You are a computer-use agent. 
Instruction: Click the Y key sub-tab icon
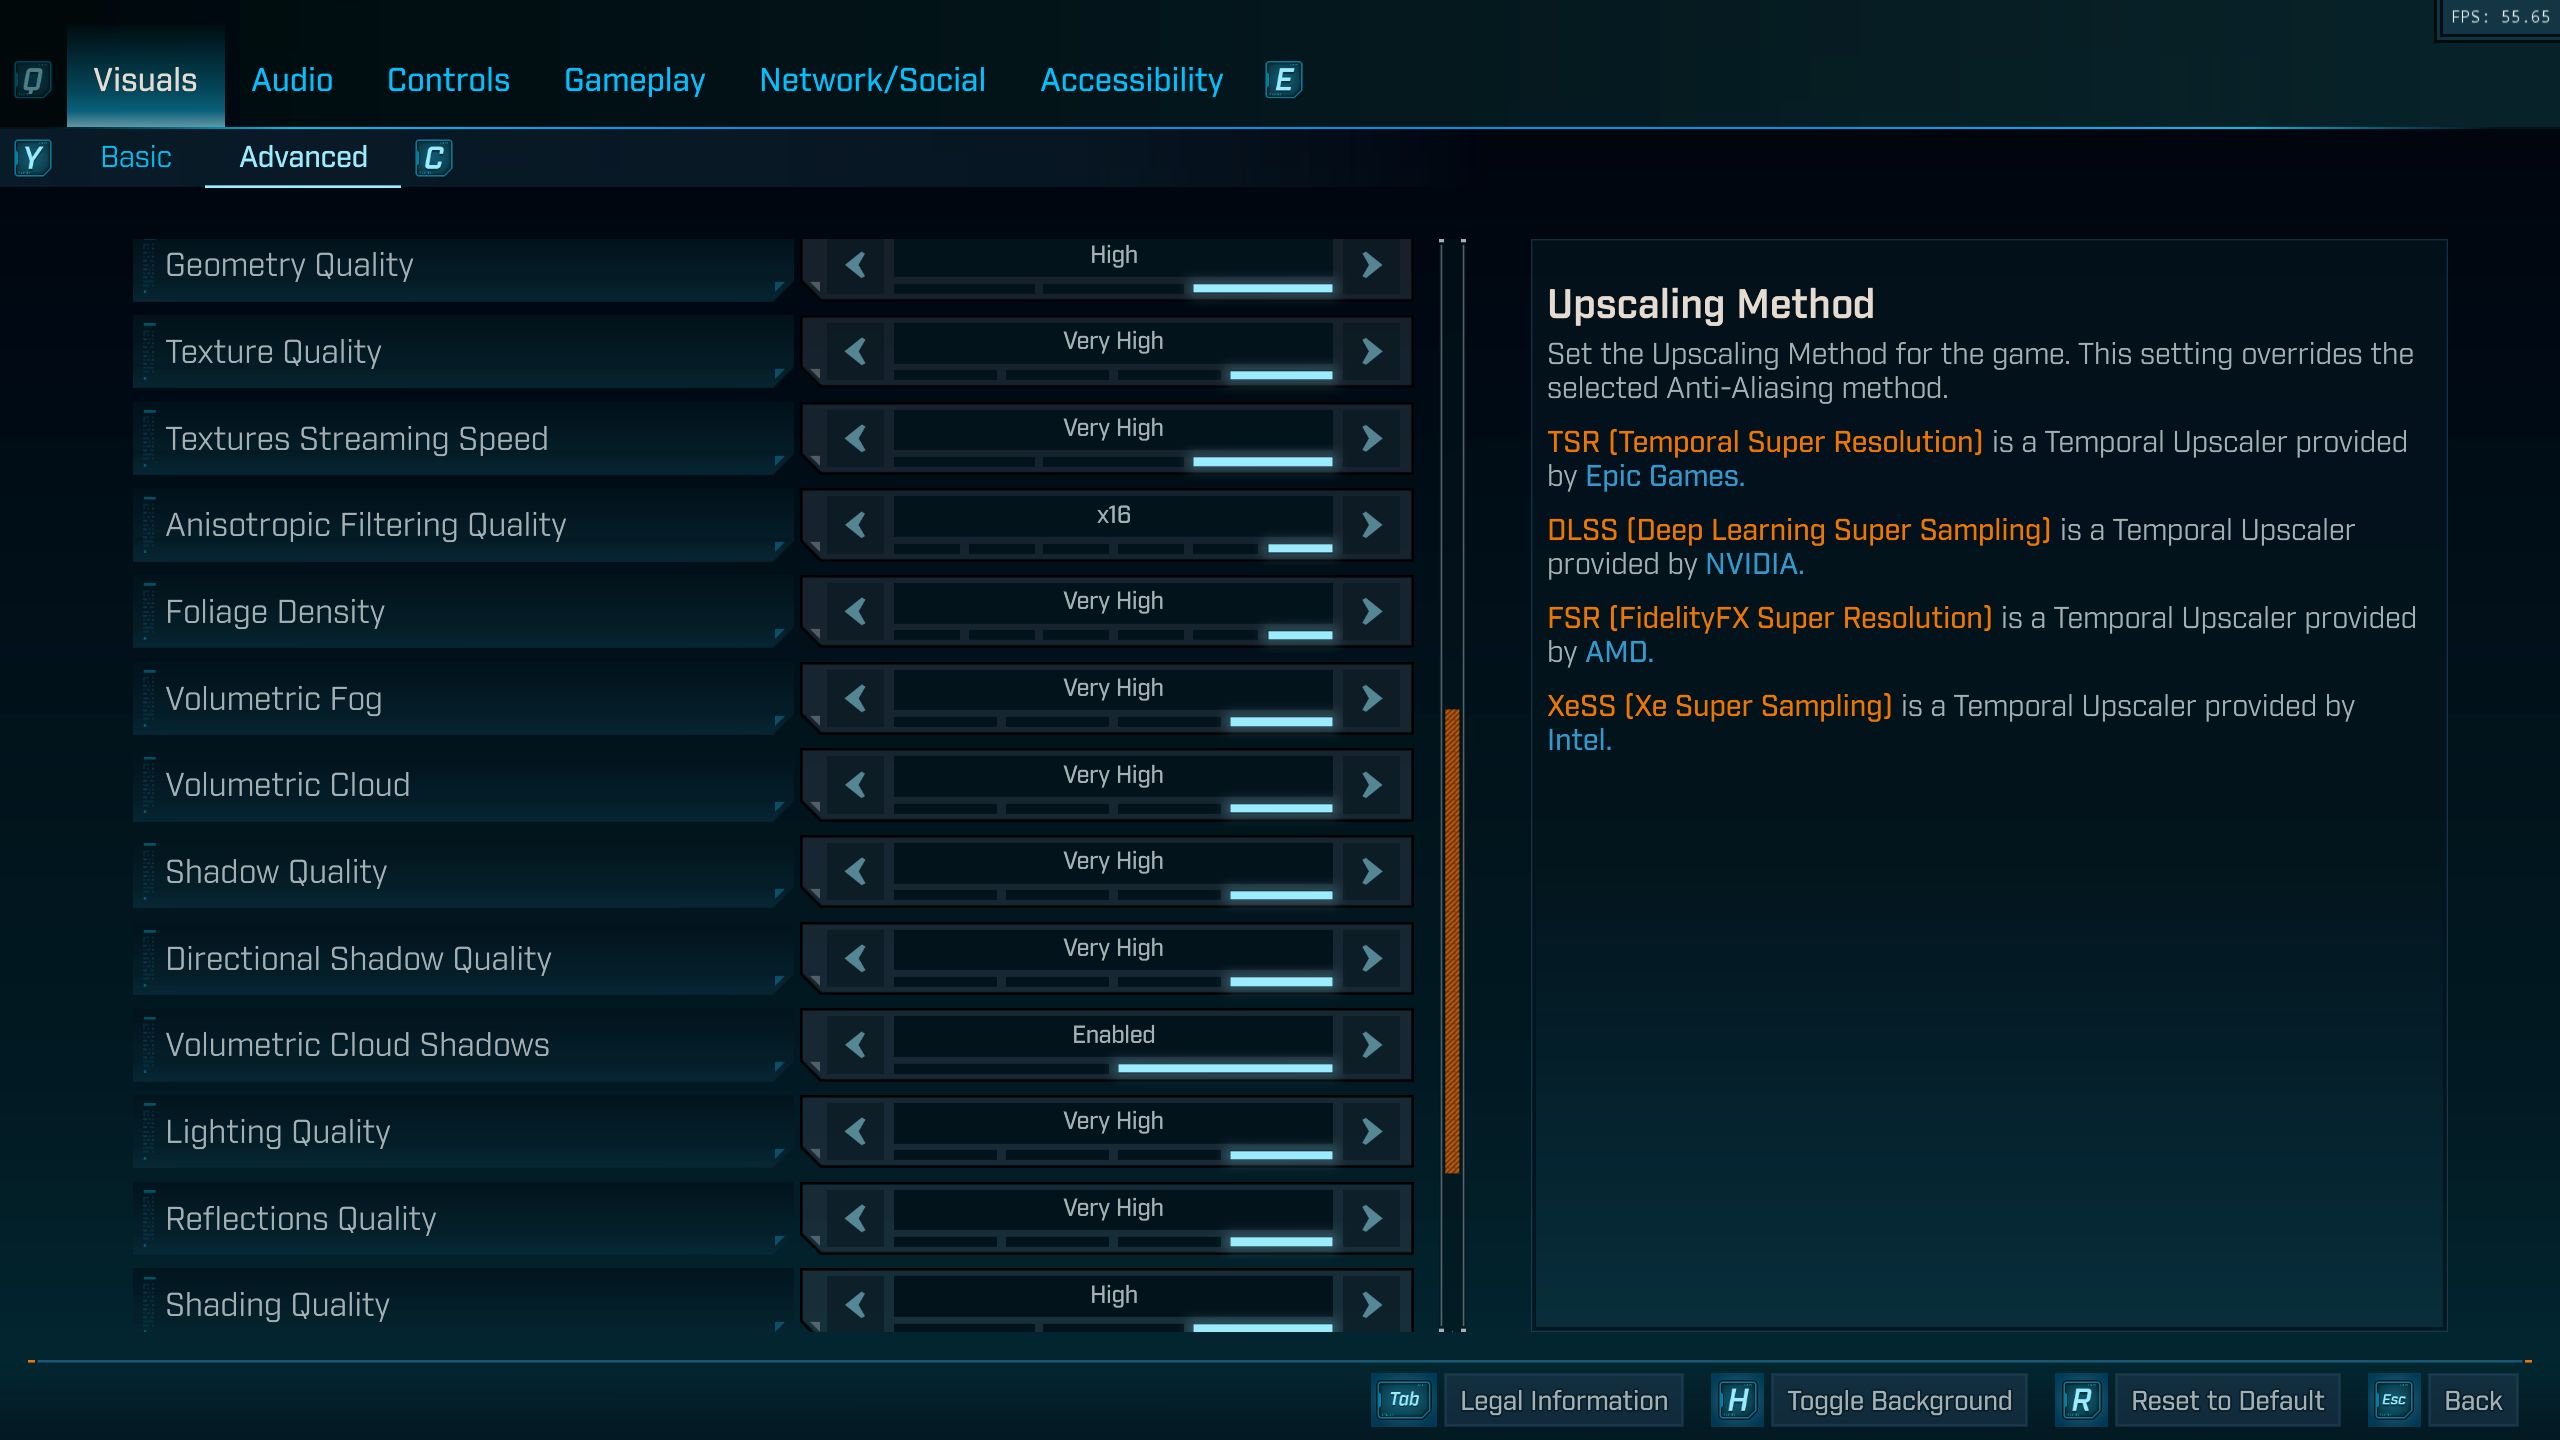pos(32,158)
